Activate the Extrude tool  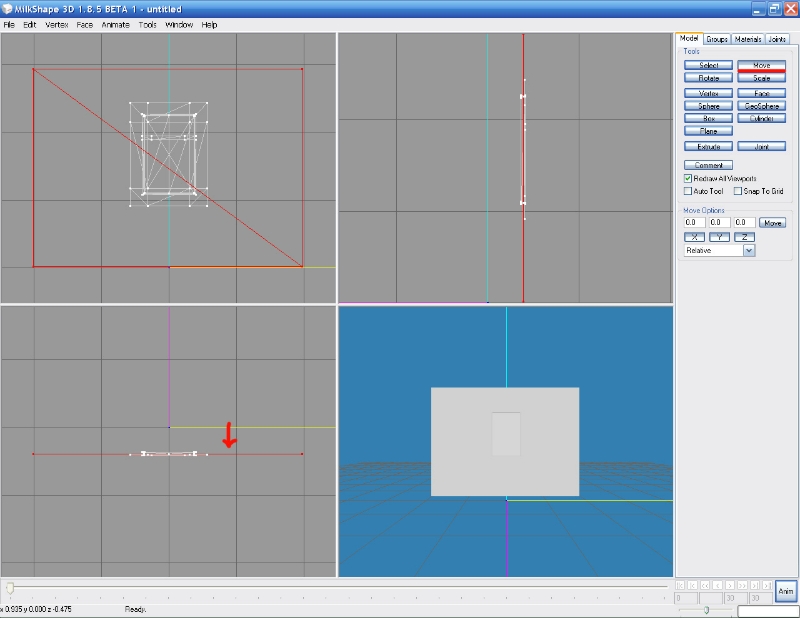pyautogui.click(x=708, y=146)
